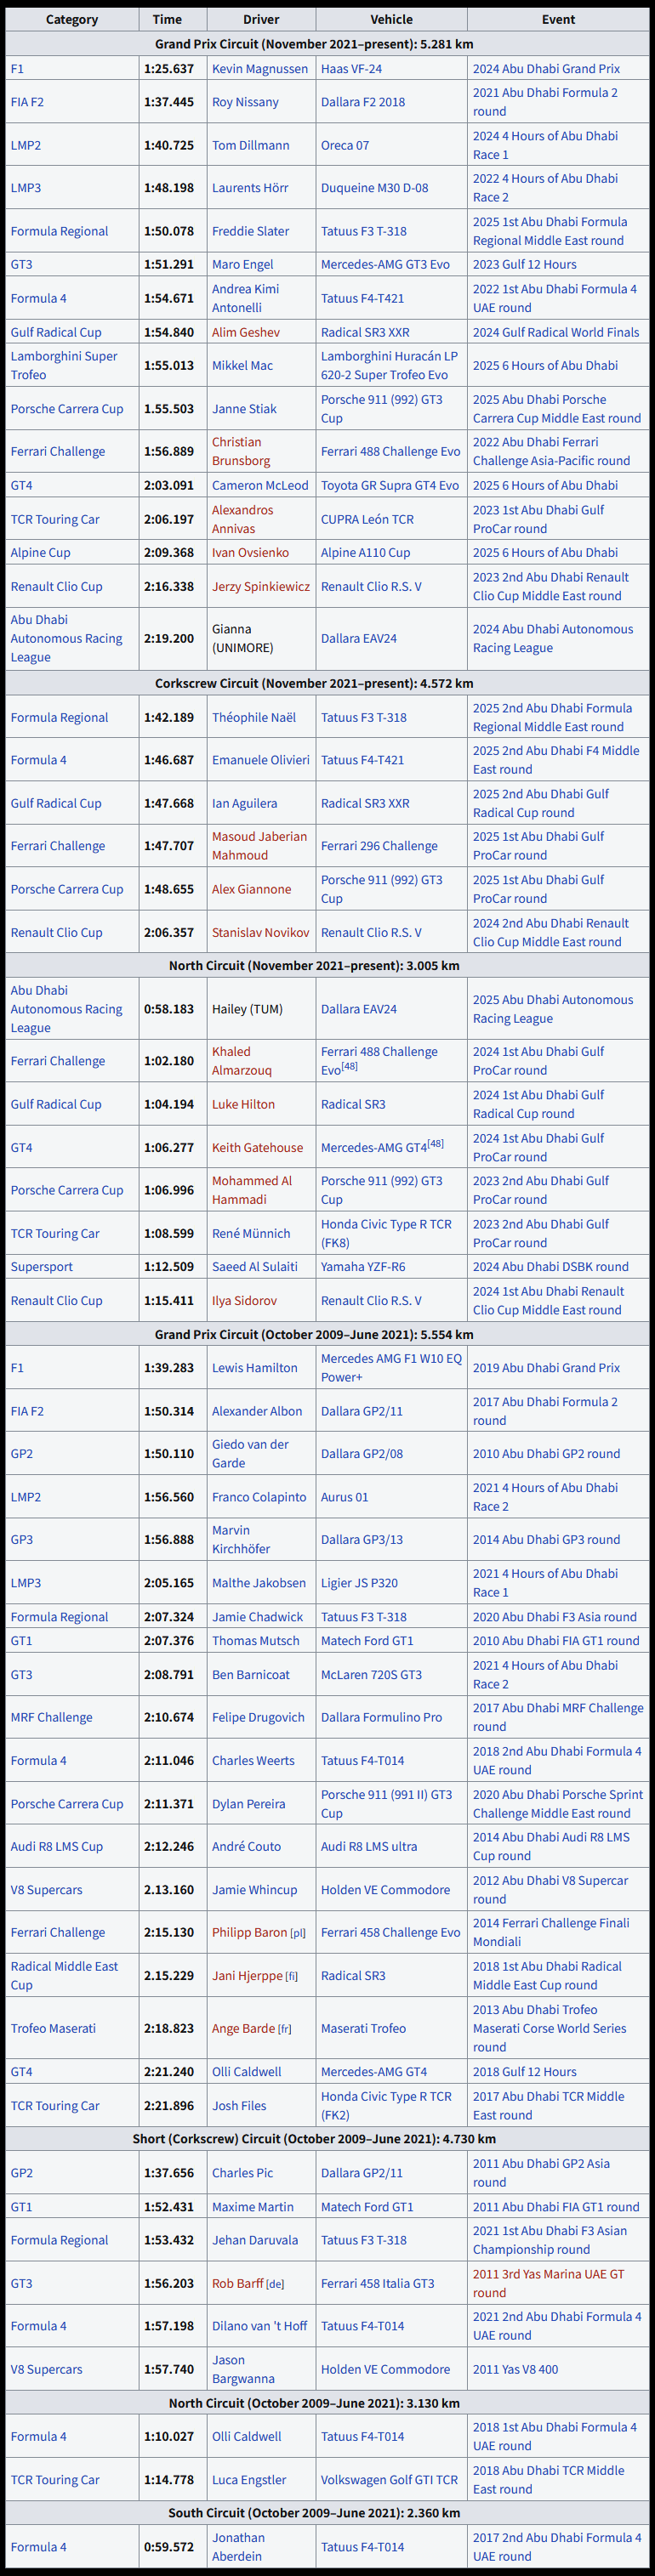Click the Lewis Hamilton driver link
Image resolution: width=655 pixels, height=2576 pixels.
click(x=255, y=1368)
